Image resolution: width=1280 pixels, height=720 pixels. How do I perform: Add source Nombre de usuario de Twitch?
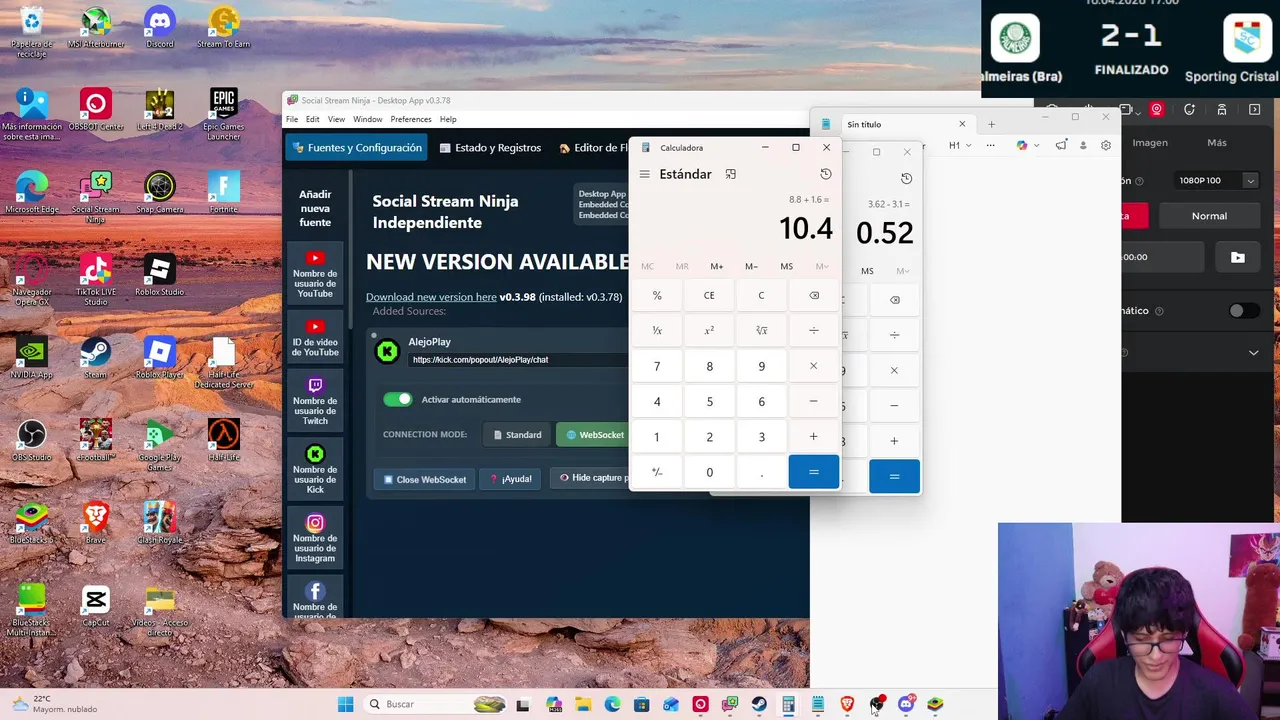[315, 402]
